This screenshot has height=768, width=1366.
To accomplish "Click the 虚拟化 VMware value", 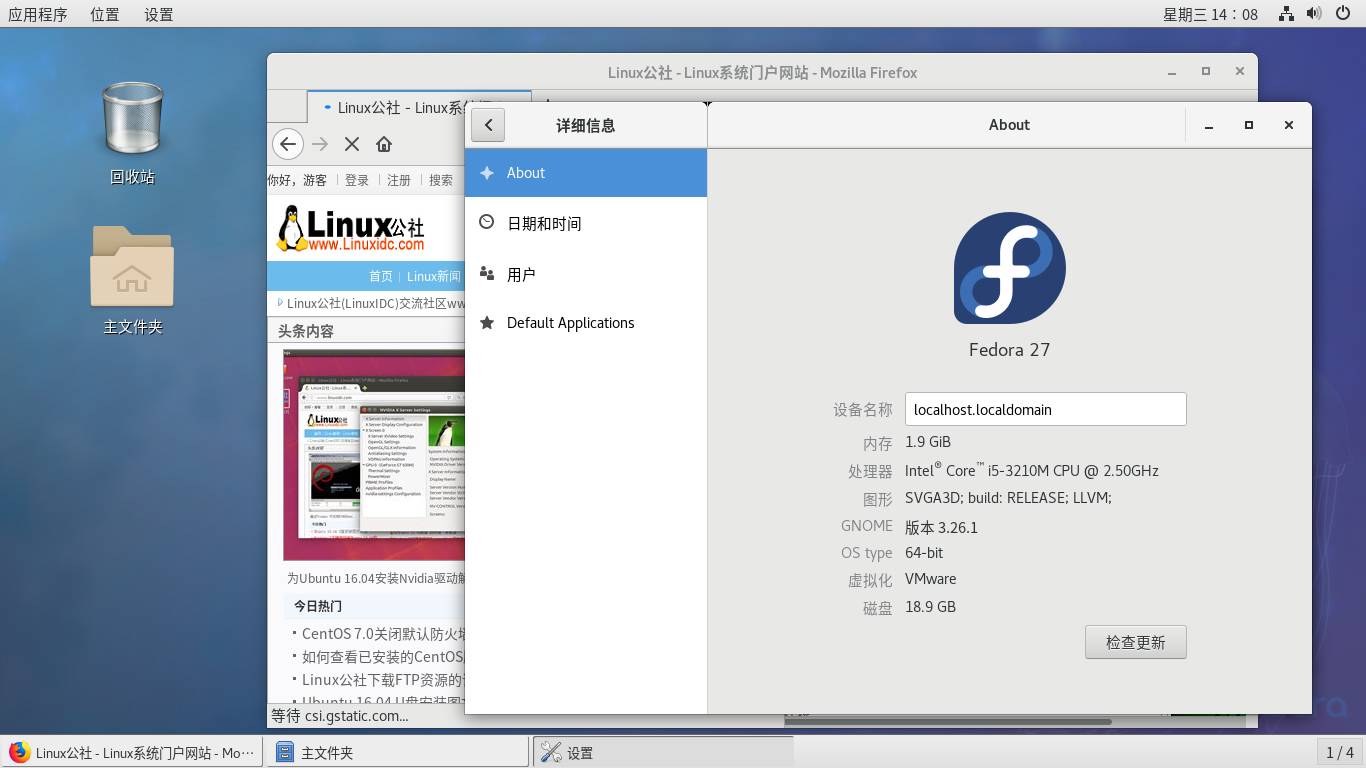I will pos(931,579).
